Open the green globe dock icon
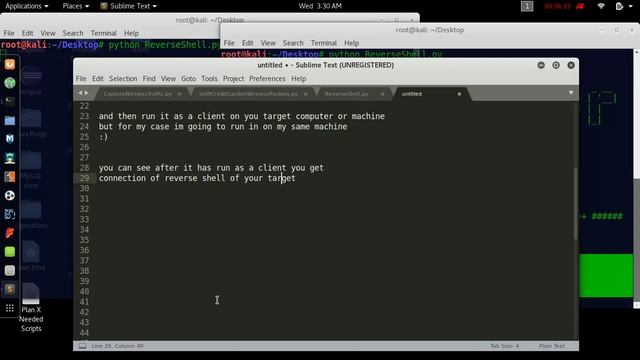Viewport: 640px width, 360px height. tap(10, 83)
